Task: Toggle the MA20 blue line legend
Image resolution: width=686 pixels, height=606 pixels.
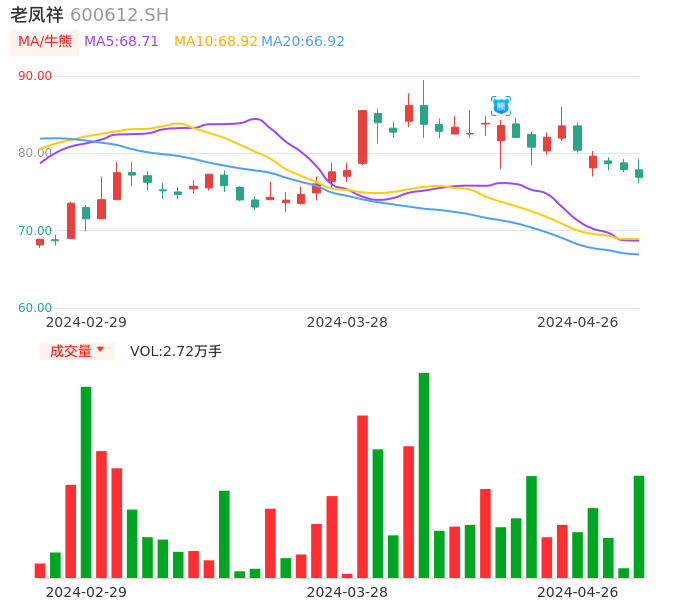Action: click(303, 42)
